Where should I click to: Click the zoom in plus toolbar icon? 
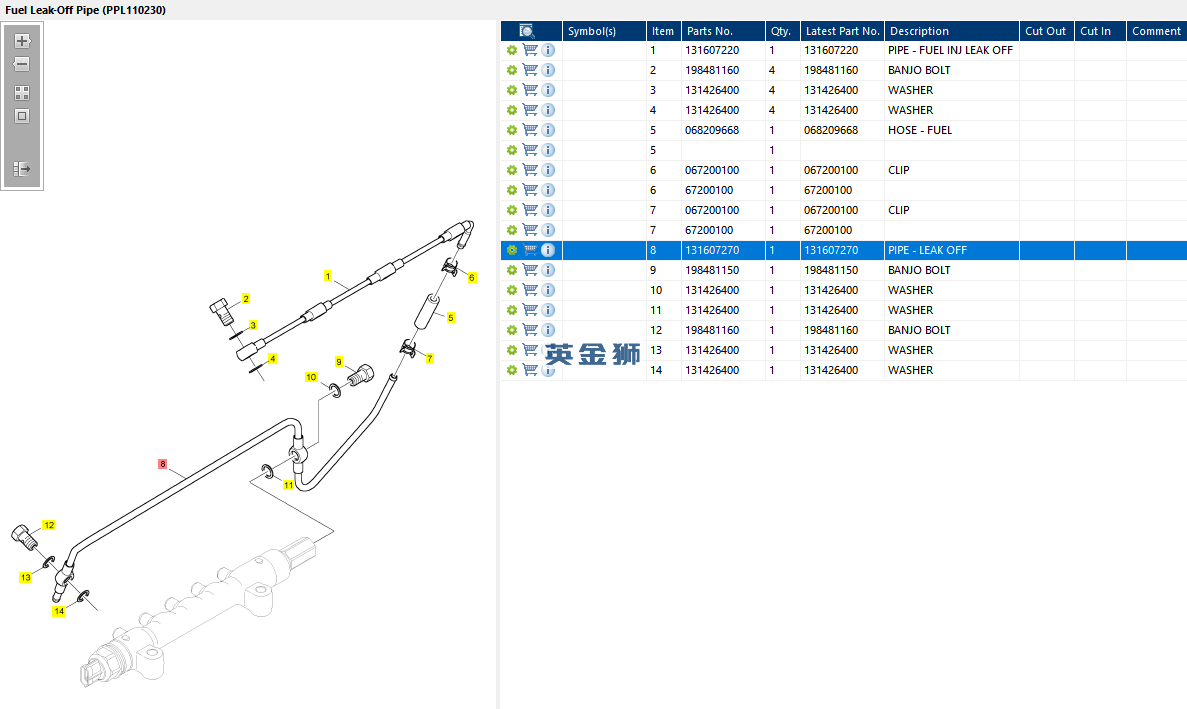click(22, 41)
